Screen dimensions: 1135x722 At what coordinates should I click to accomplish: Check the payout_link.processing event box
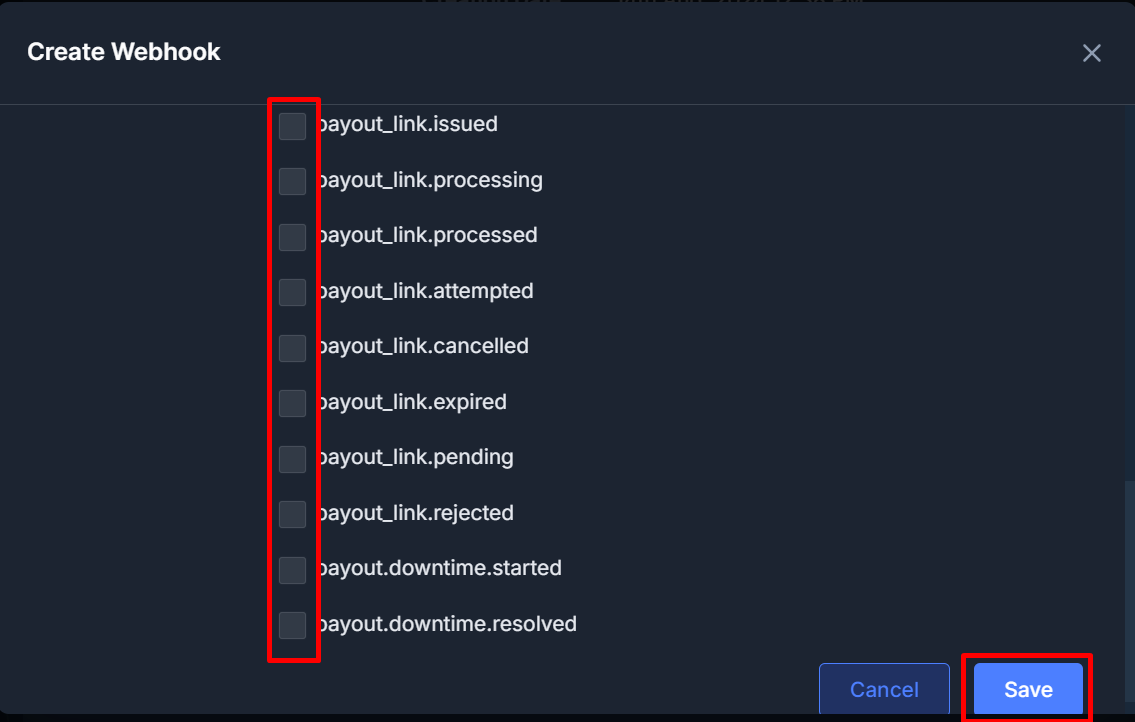pos(292,181)
